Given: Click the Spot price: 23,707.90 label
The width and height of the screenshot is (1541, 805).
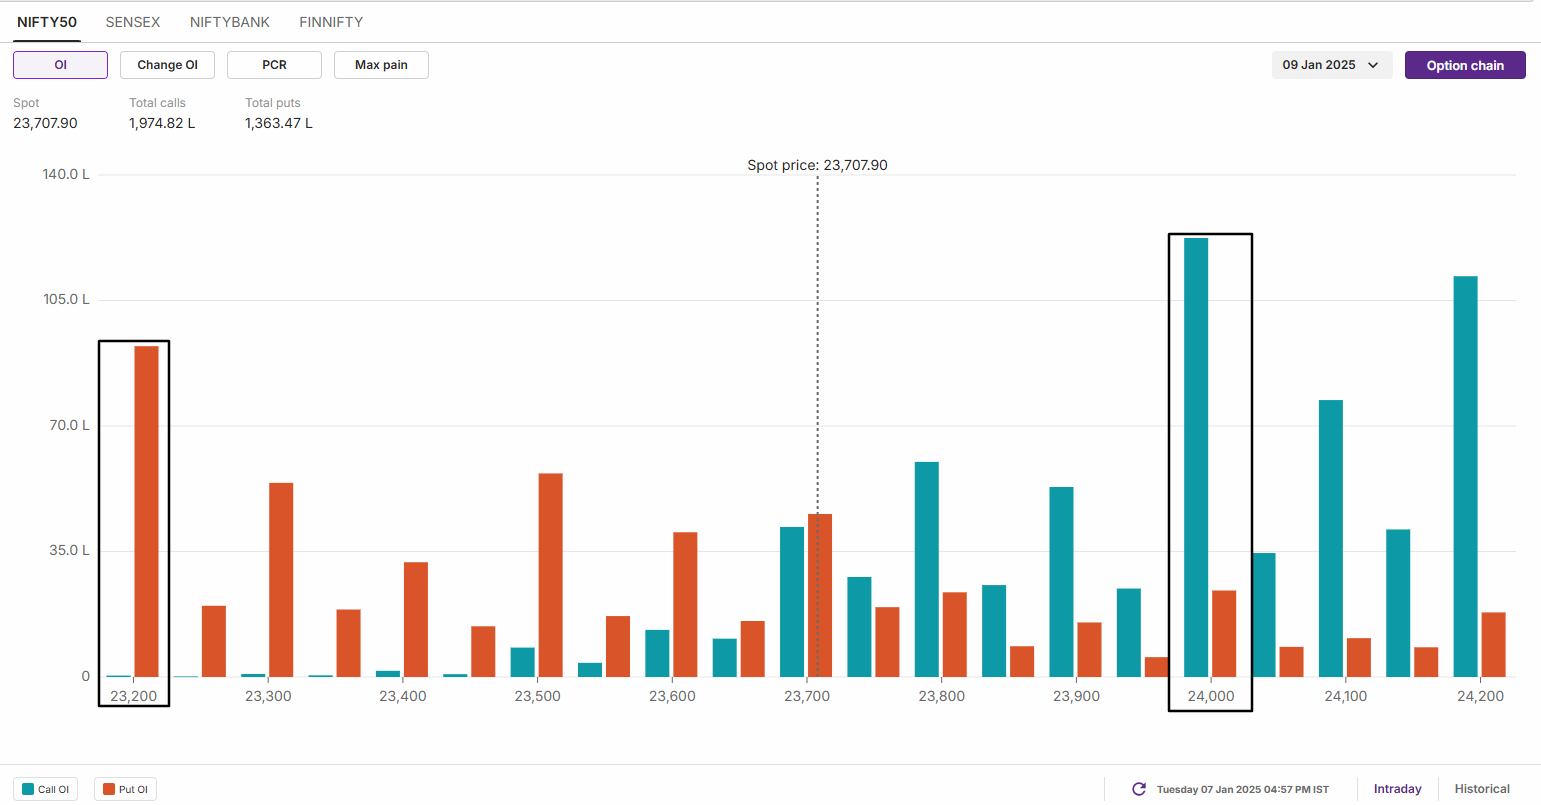Looking at the screenshot, I should (x=817, y=165).
